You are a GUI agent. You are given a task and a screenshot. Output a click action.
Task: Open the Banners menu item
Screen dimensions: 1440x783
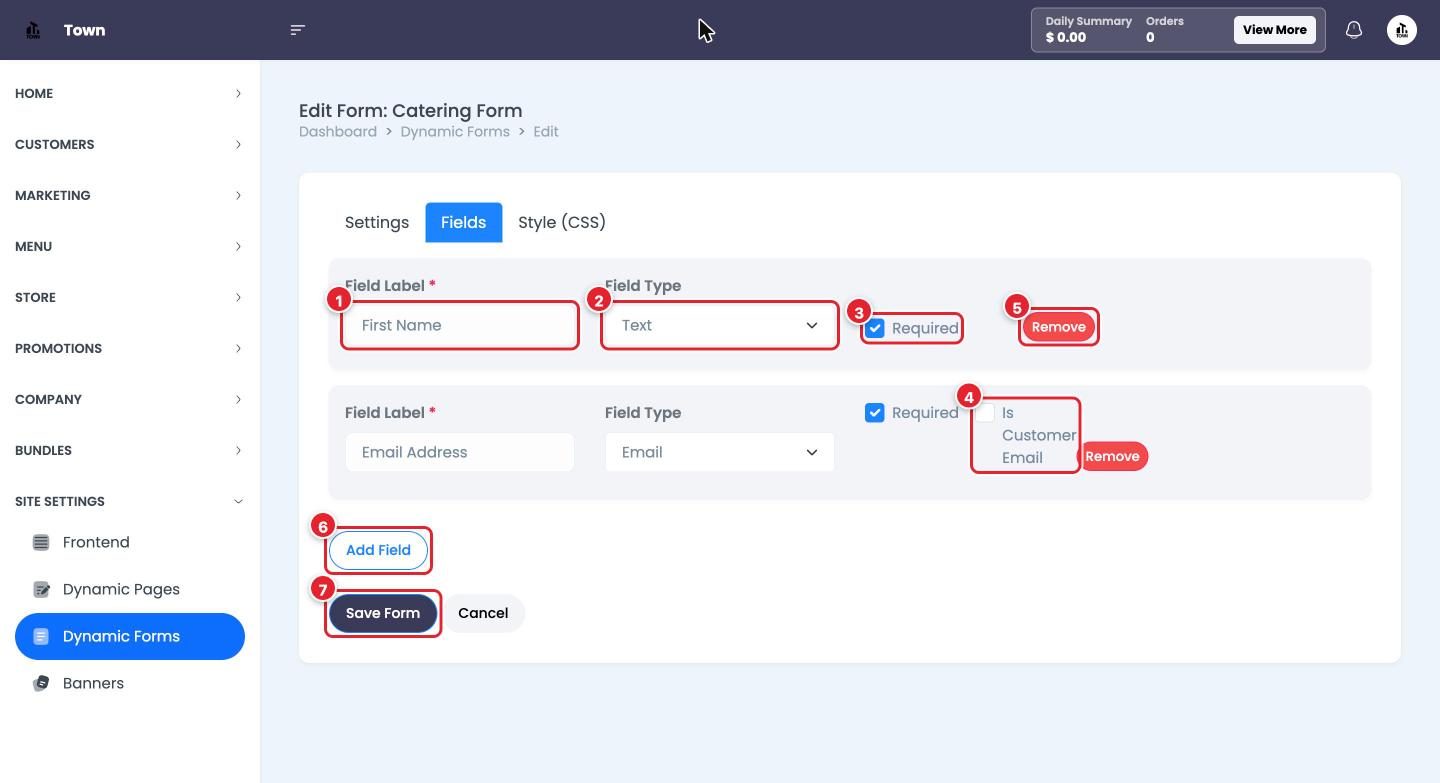(130, 683)
